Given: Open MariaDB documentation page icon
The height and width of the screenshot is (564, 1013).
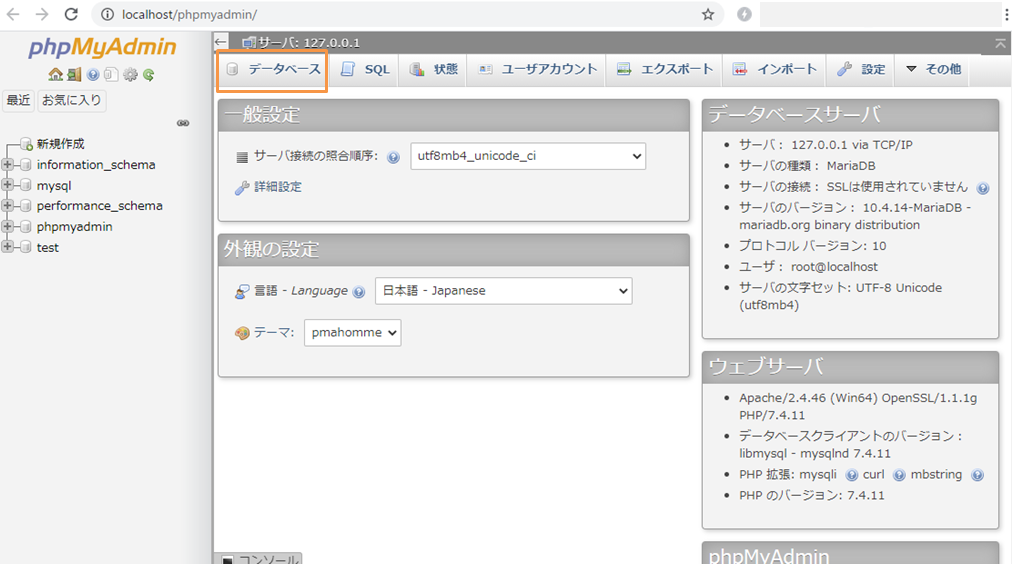Looking at the screenshot, I should pyautogui.click(x=111, y=75).
